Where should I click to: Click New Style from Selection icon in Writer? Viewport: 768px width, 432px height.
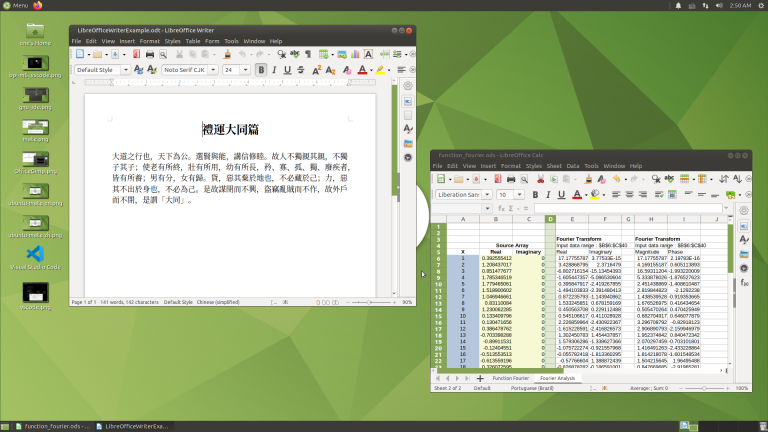pyautogui.click(x=152, y=70)
